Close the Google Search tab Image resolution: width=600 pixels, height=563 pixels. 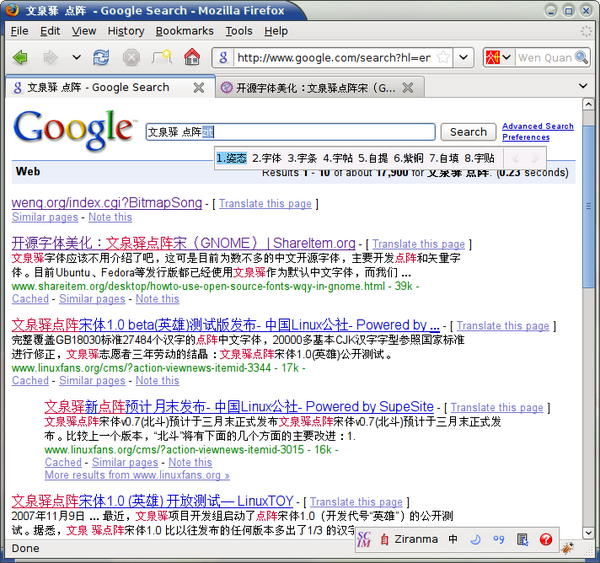pyautogui.click(x=199, y=88)
